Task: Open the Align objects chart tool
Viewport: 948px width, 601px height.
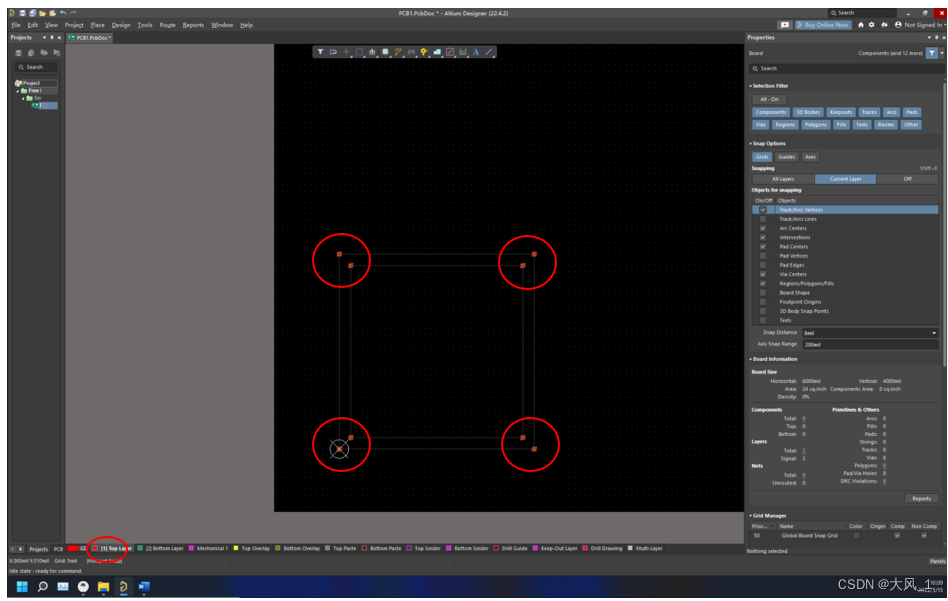Action: [x=372, y=52]
